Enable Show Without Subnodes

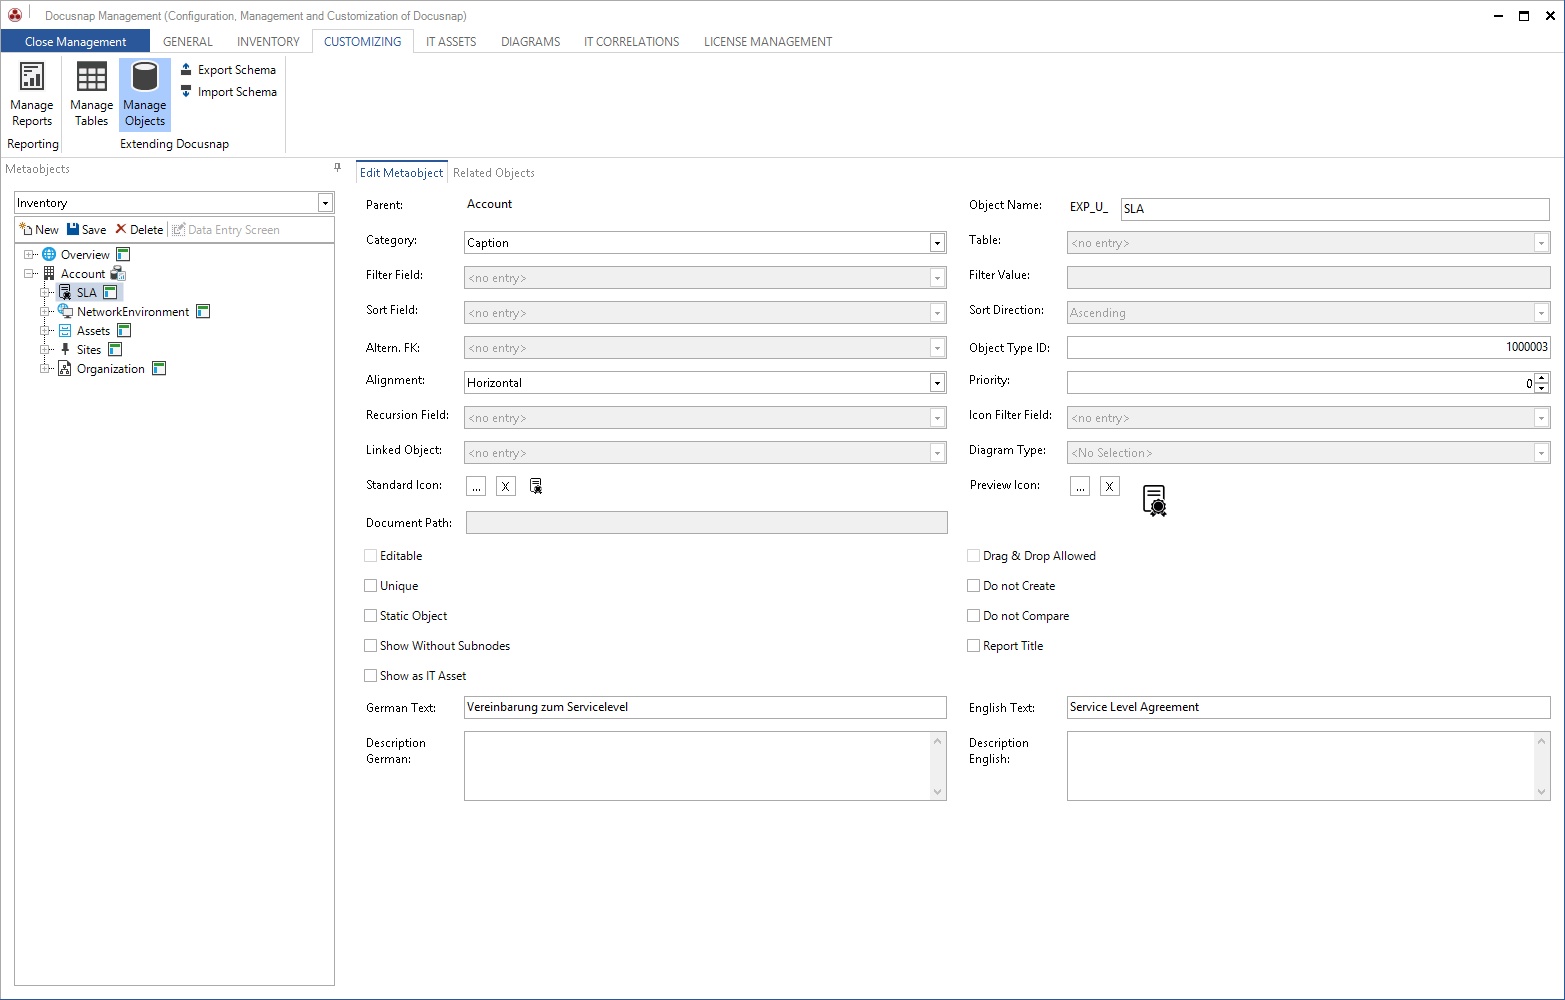[371, 646]
